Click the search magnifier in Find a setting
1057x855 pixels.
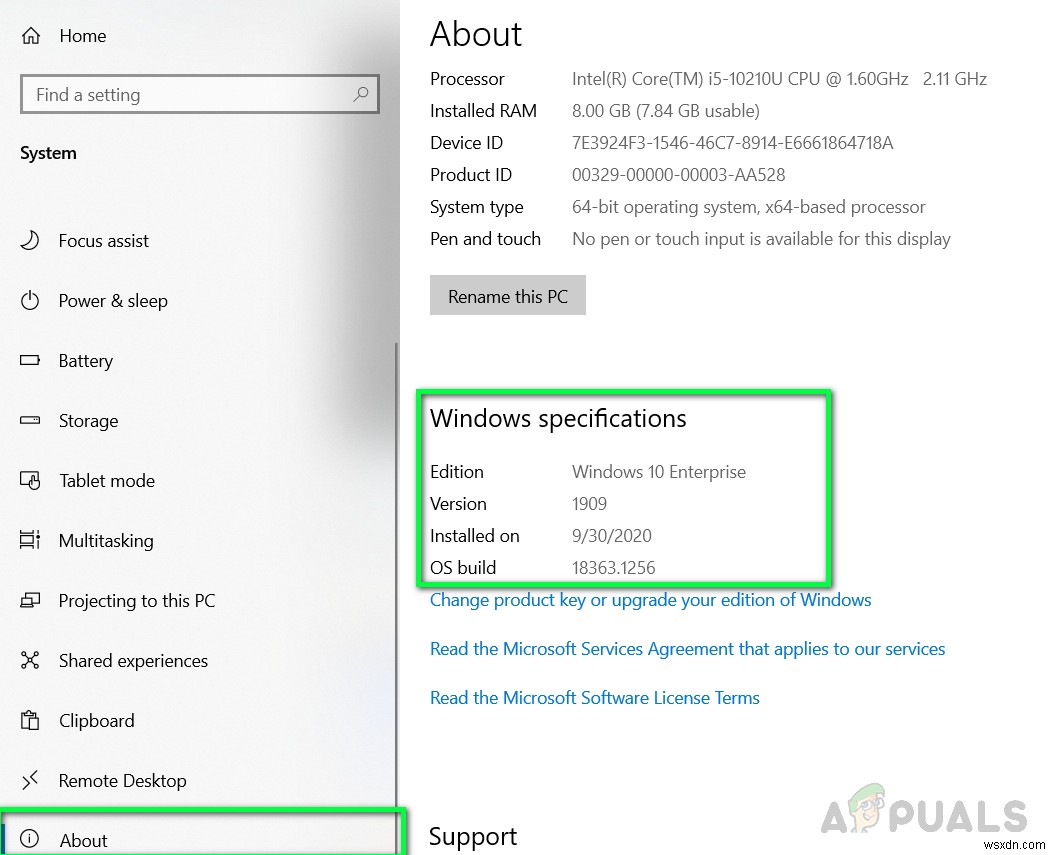(x=361, y=94)
